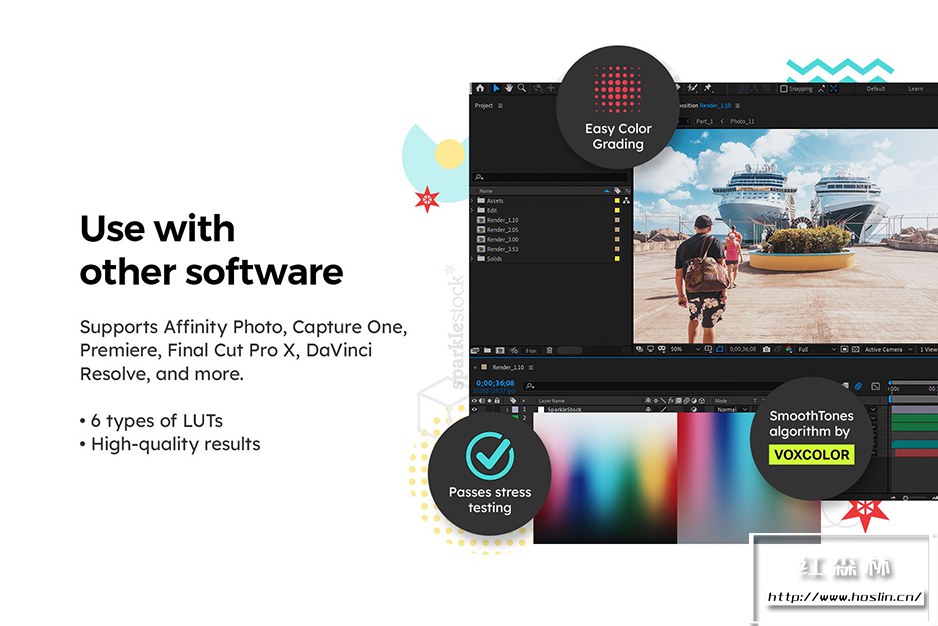Select the Selection arrow tool
The image size is (938, 626).
coord(496,88)
